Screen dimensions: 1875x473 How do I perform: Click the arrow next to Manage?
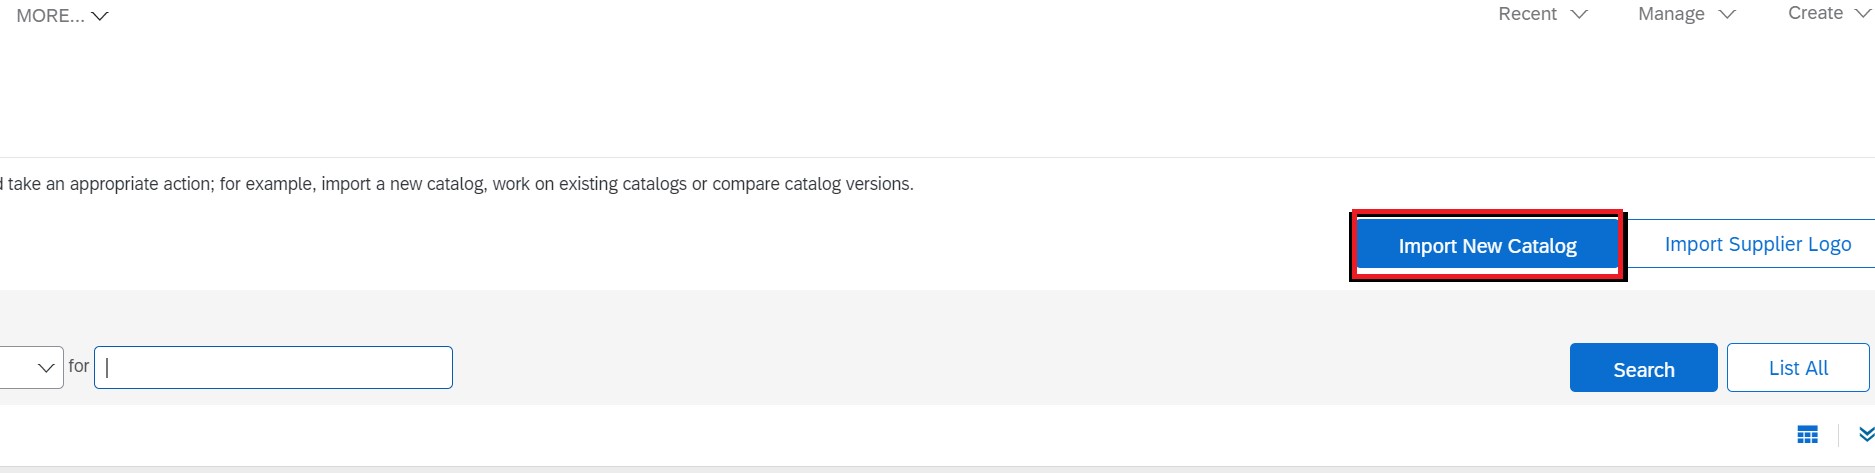(x=1727, y=14)
